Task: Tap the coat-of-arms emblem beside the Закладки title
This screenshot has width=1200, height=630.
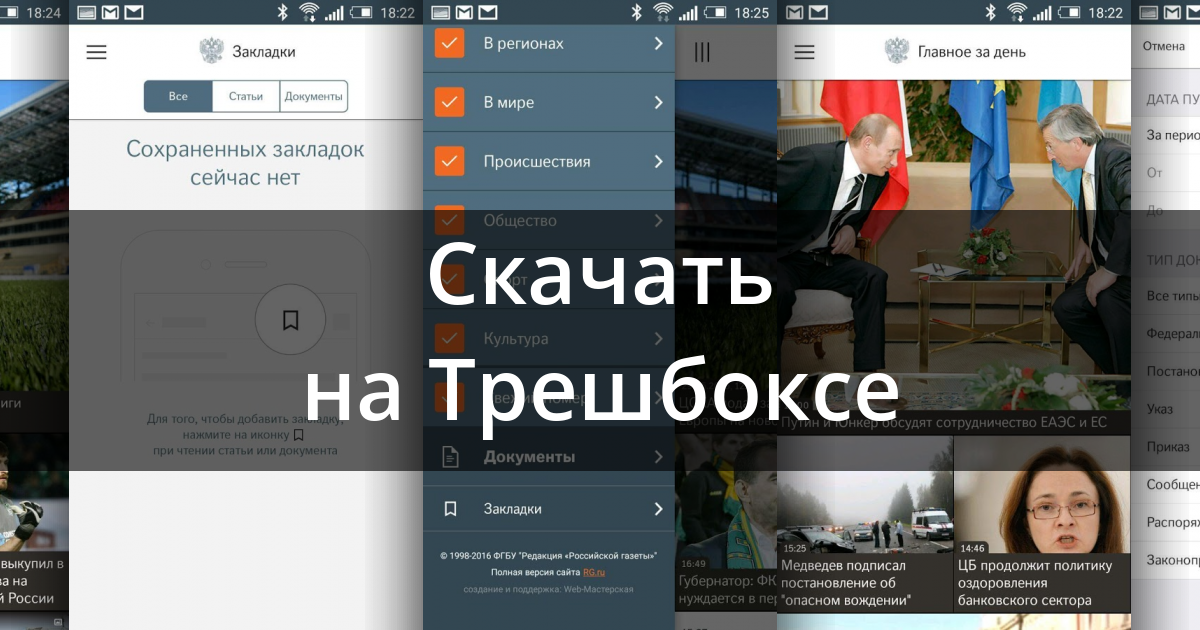Action: point(211,51)
